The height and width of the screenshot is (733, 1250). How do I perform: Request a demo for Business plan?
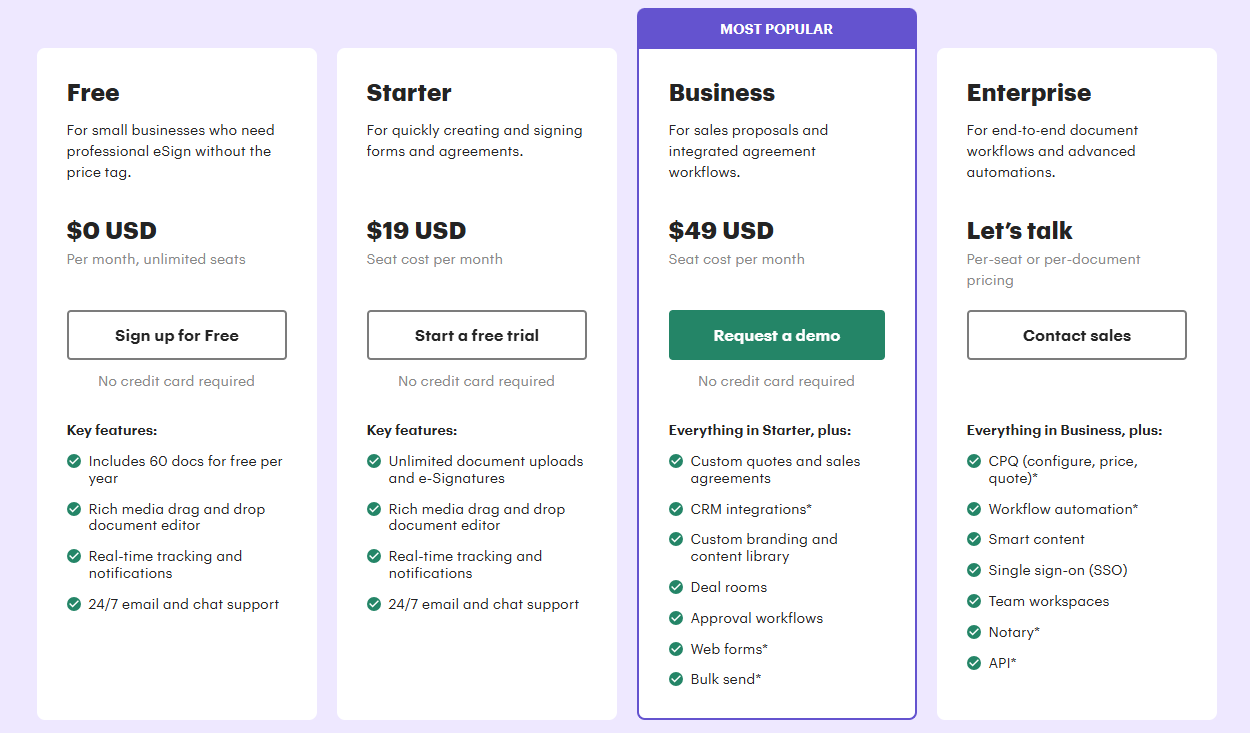pos(777,335)
